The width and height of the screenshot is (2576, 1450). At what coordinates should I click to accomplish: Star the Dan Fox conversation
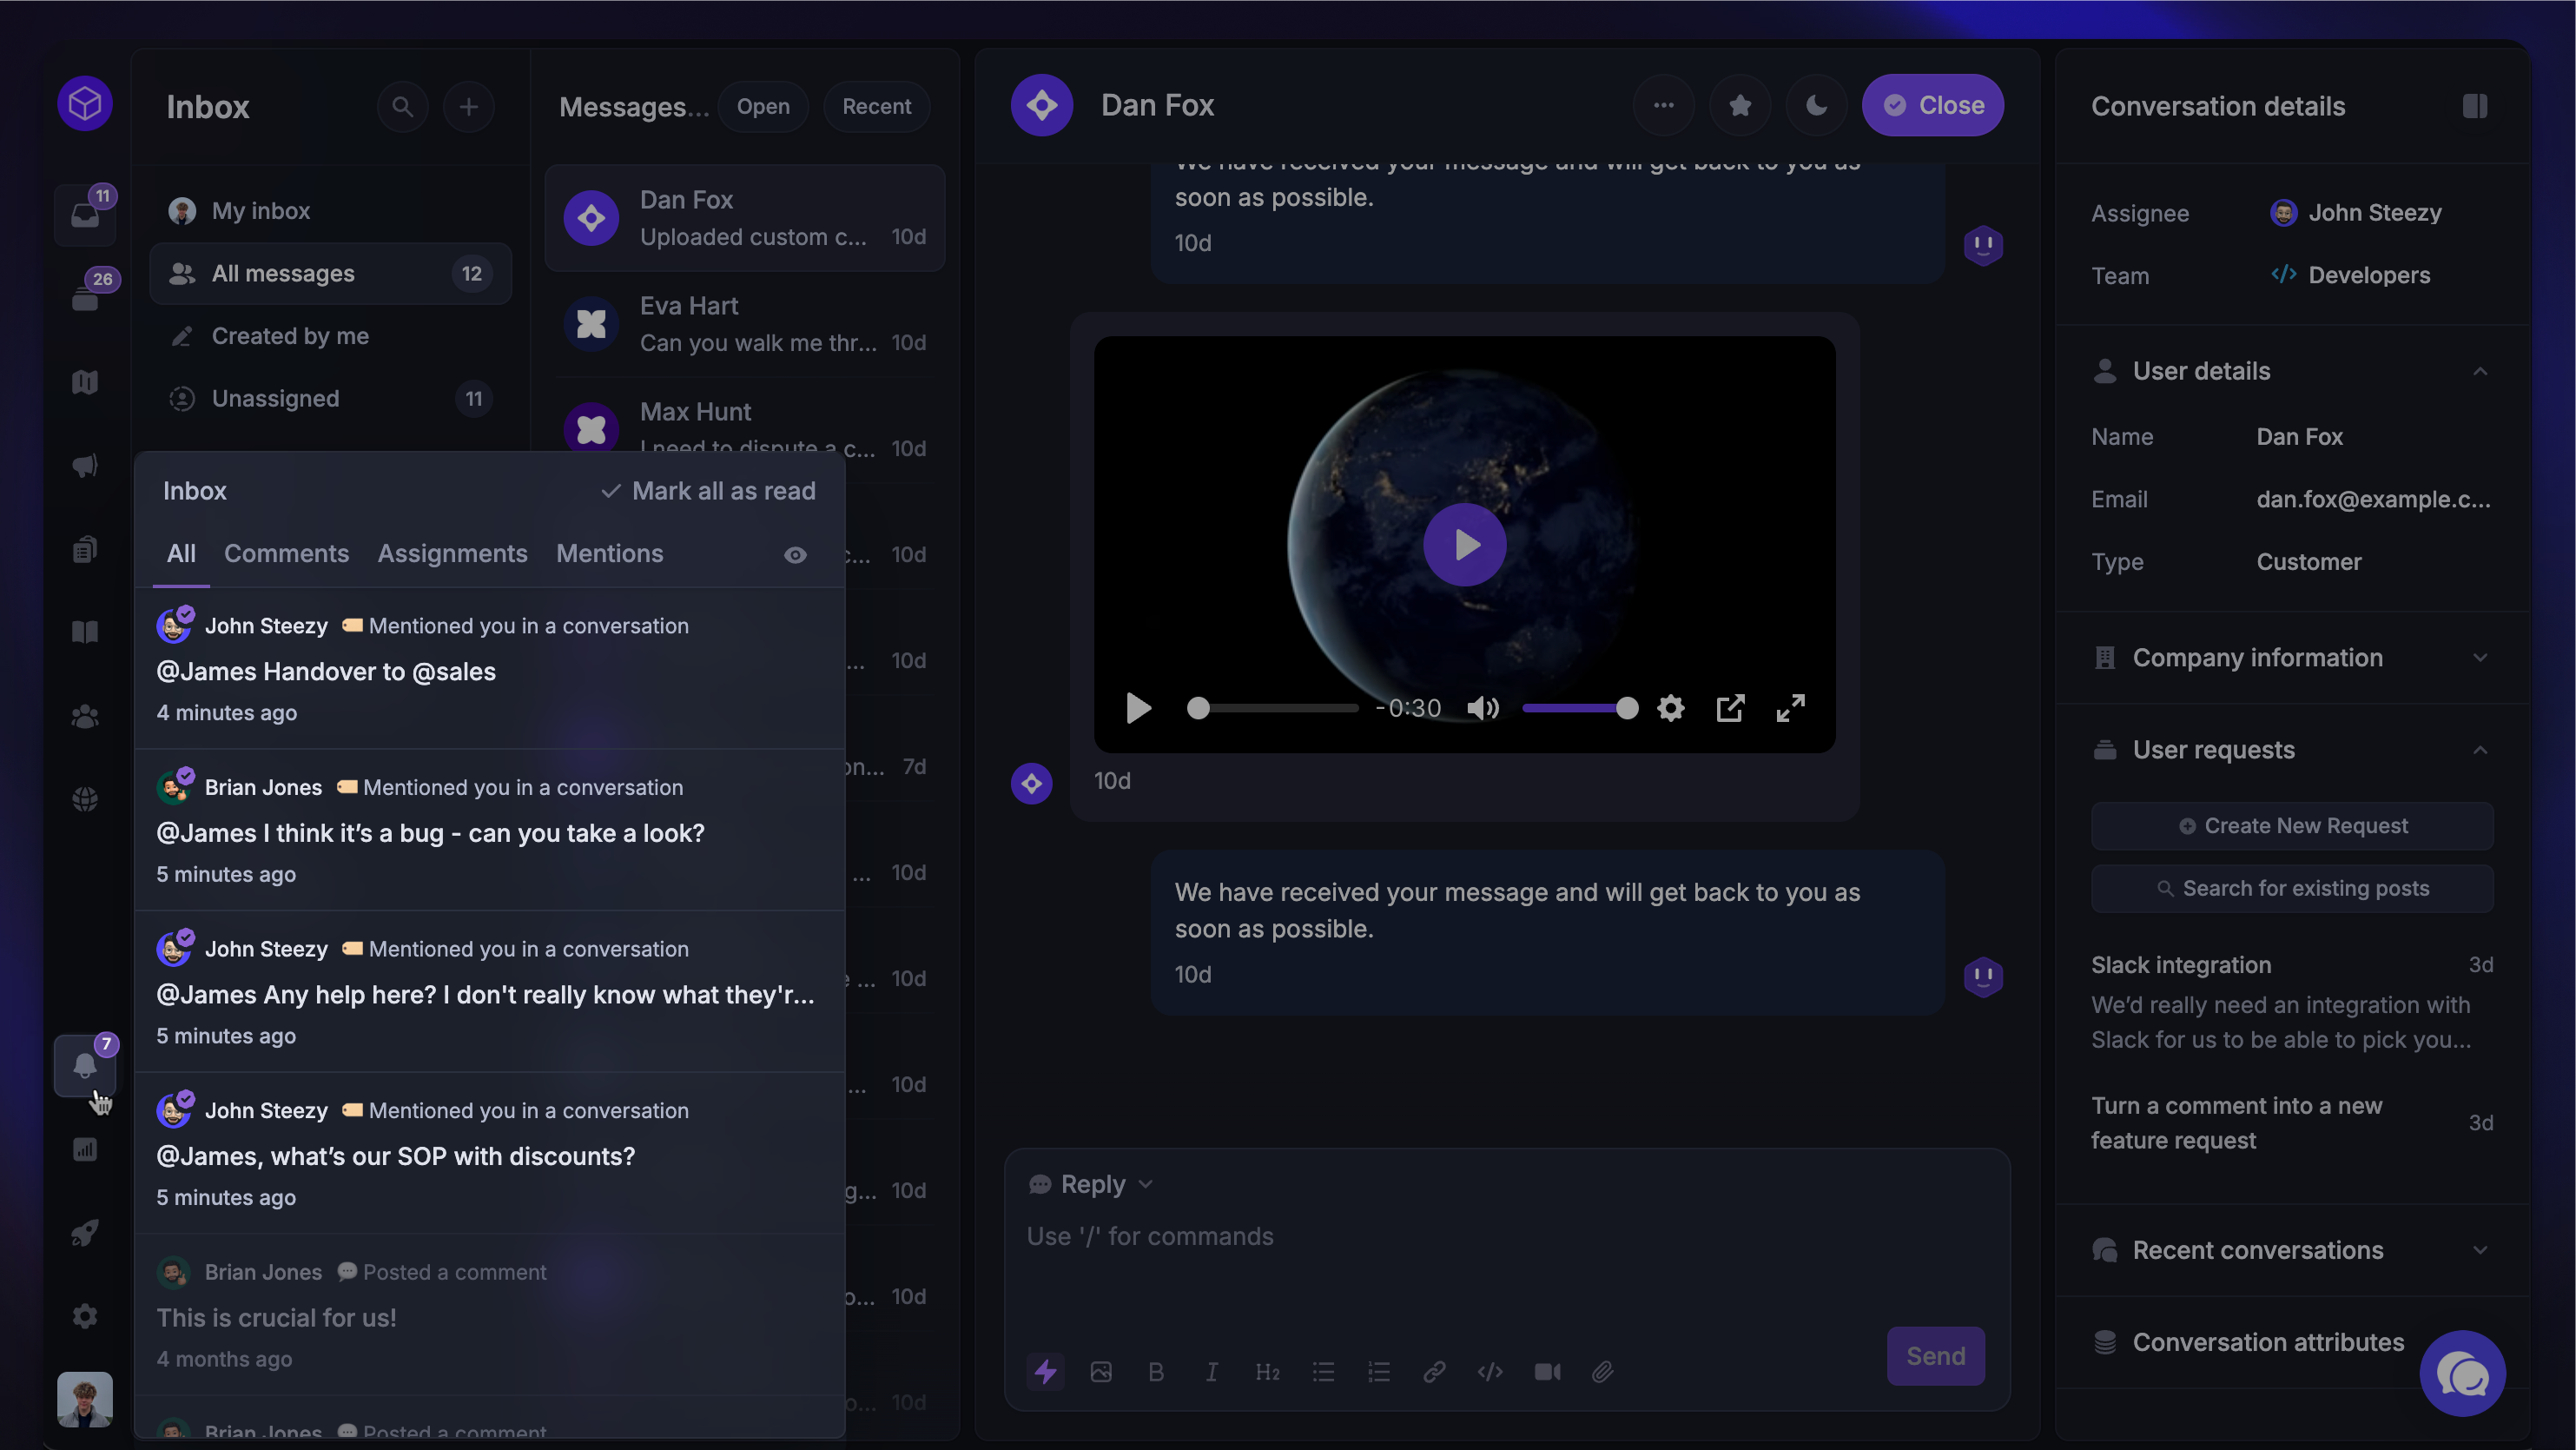click(1740, 105)
